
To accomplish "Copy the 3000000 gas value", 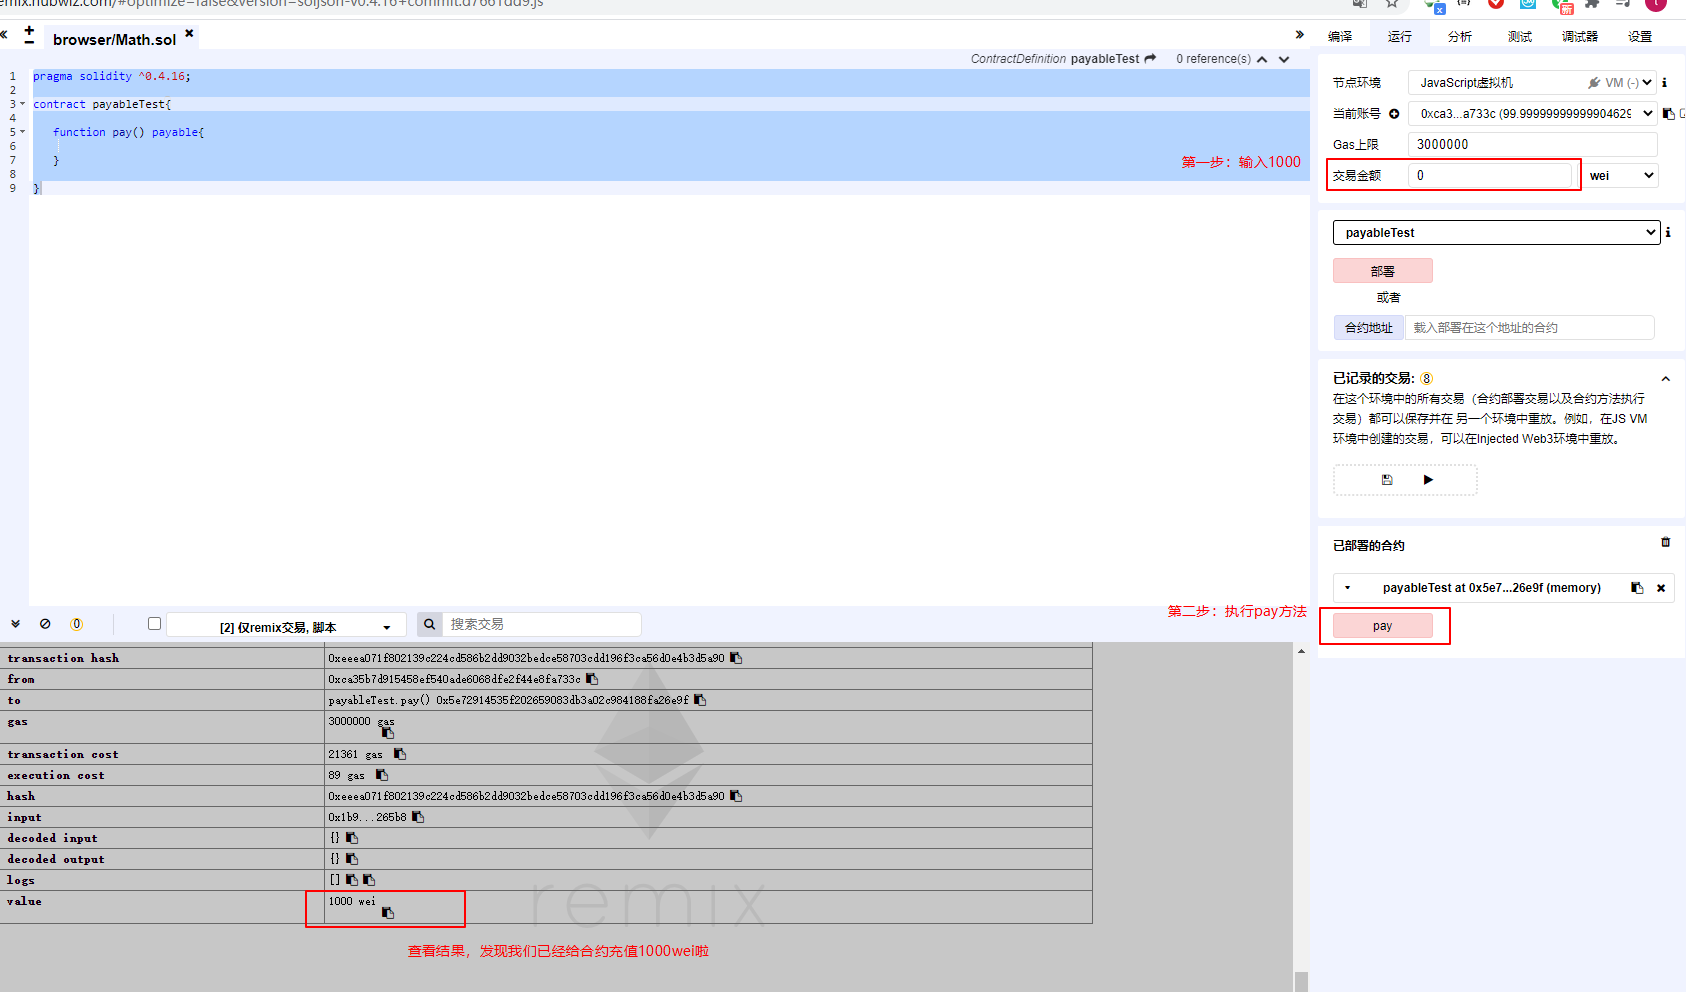I will [x=388, y=733].
